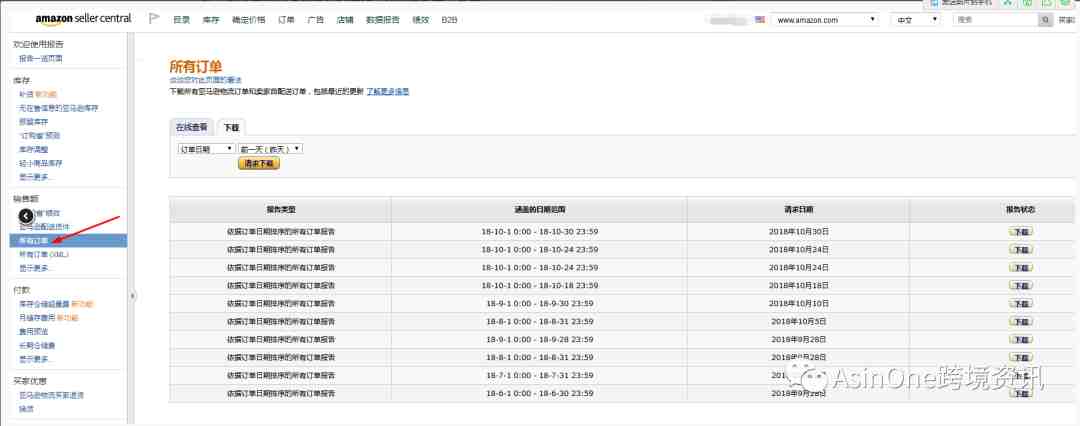This screenshot has height=426, width=1080.
Task: Click the 请求日期 column header
Action: point(798,209)
